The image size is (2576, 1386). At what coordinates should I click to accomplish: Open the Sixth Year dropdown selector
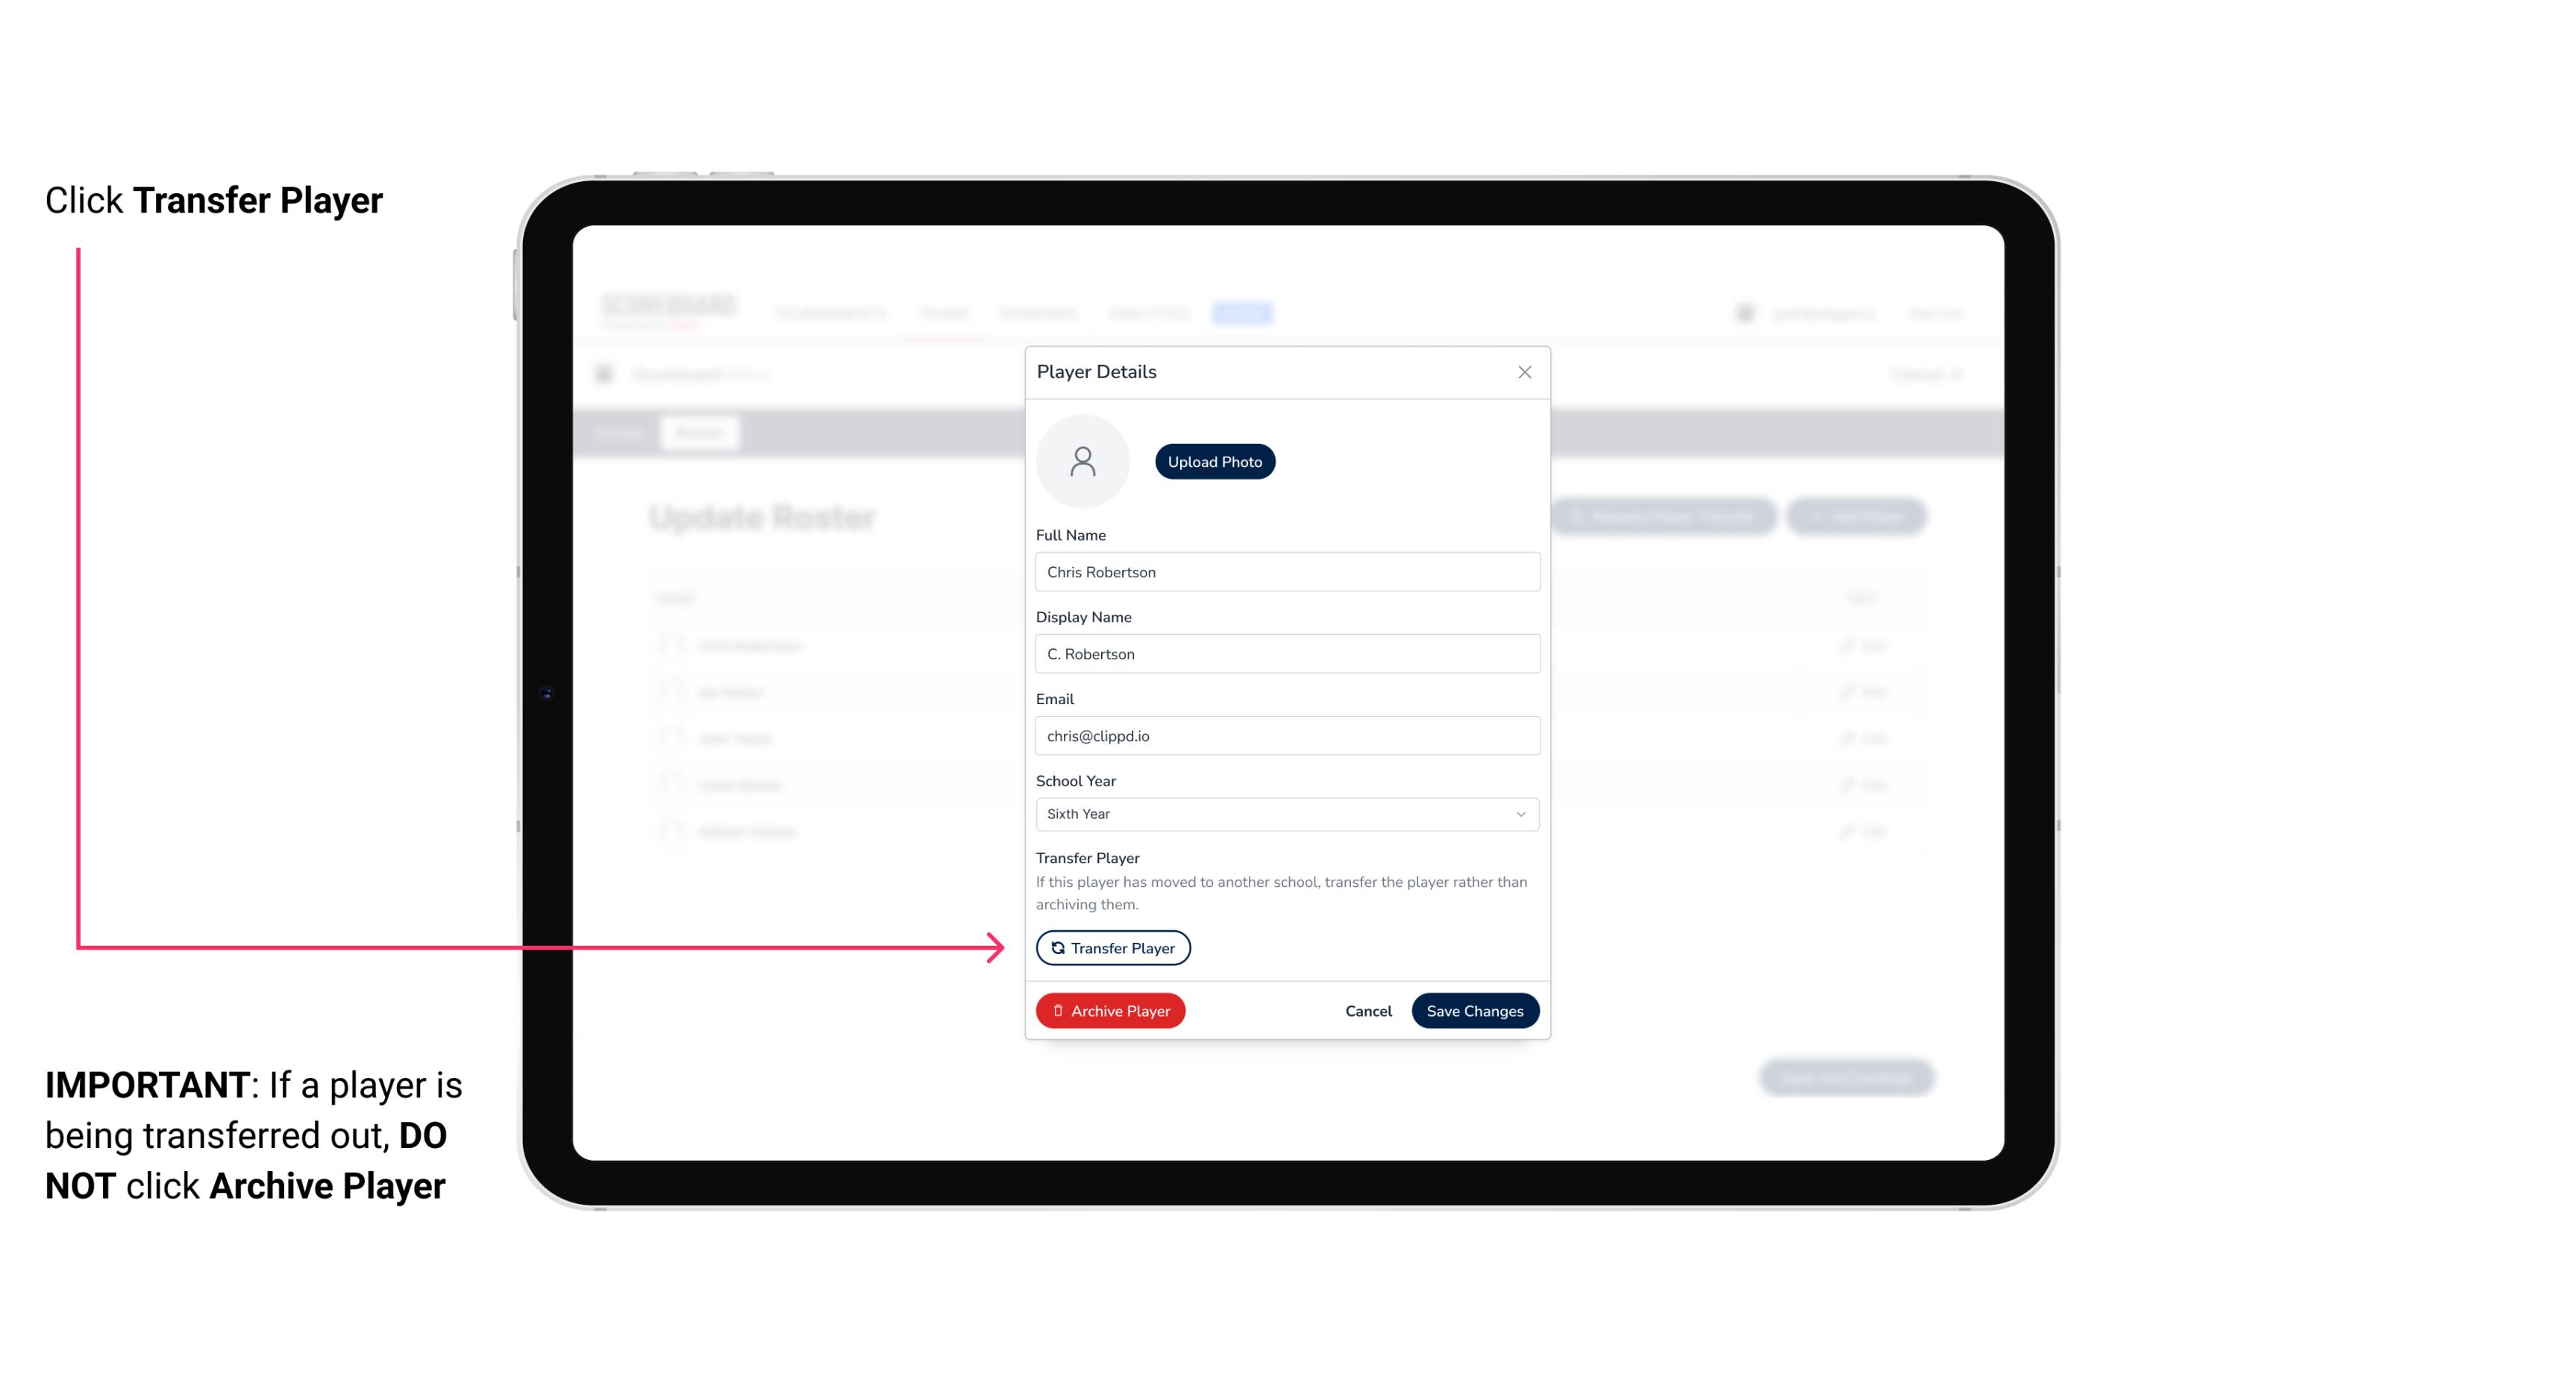tap(1285, 812)
